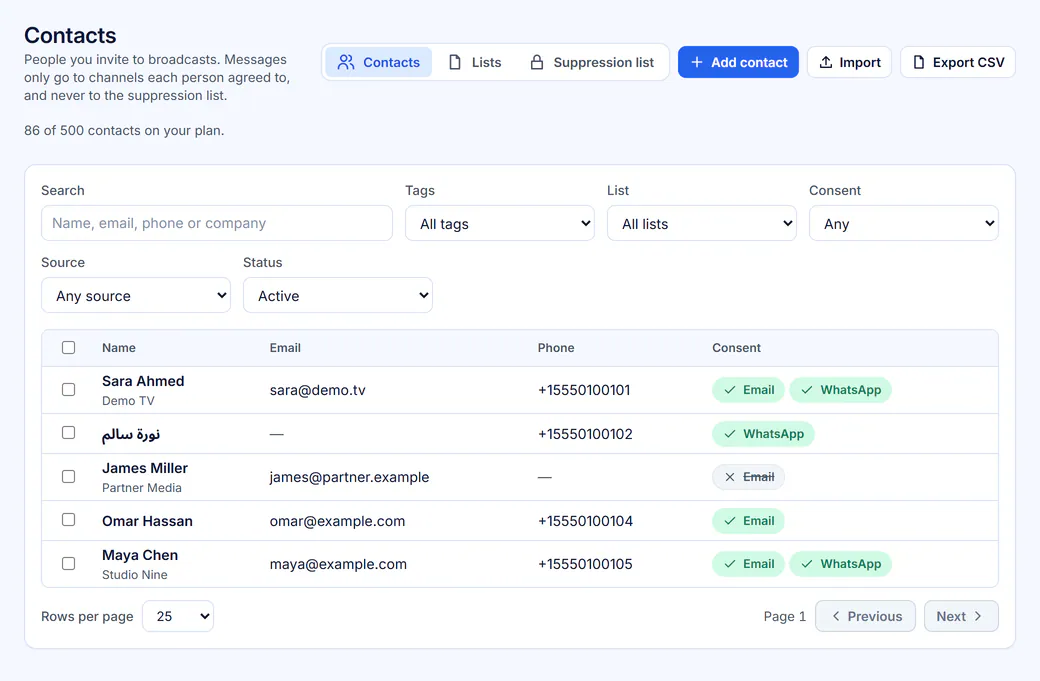Click Sara Ahmed's WhatsApp consent badge

coord(840,390)
